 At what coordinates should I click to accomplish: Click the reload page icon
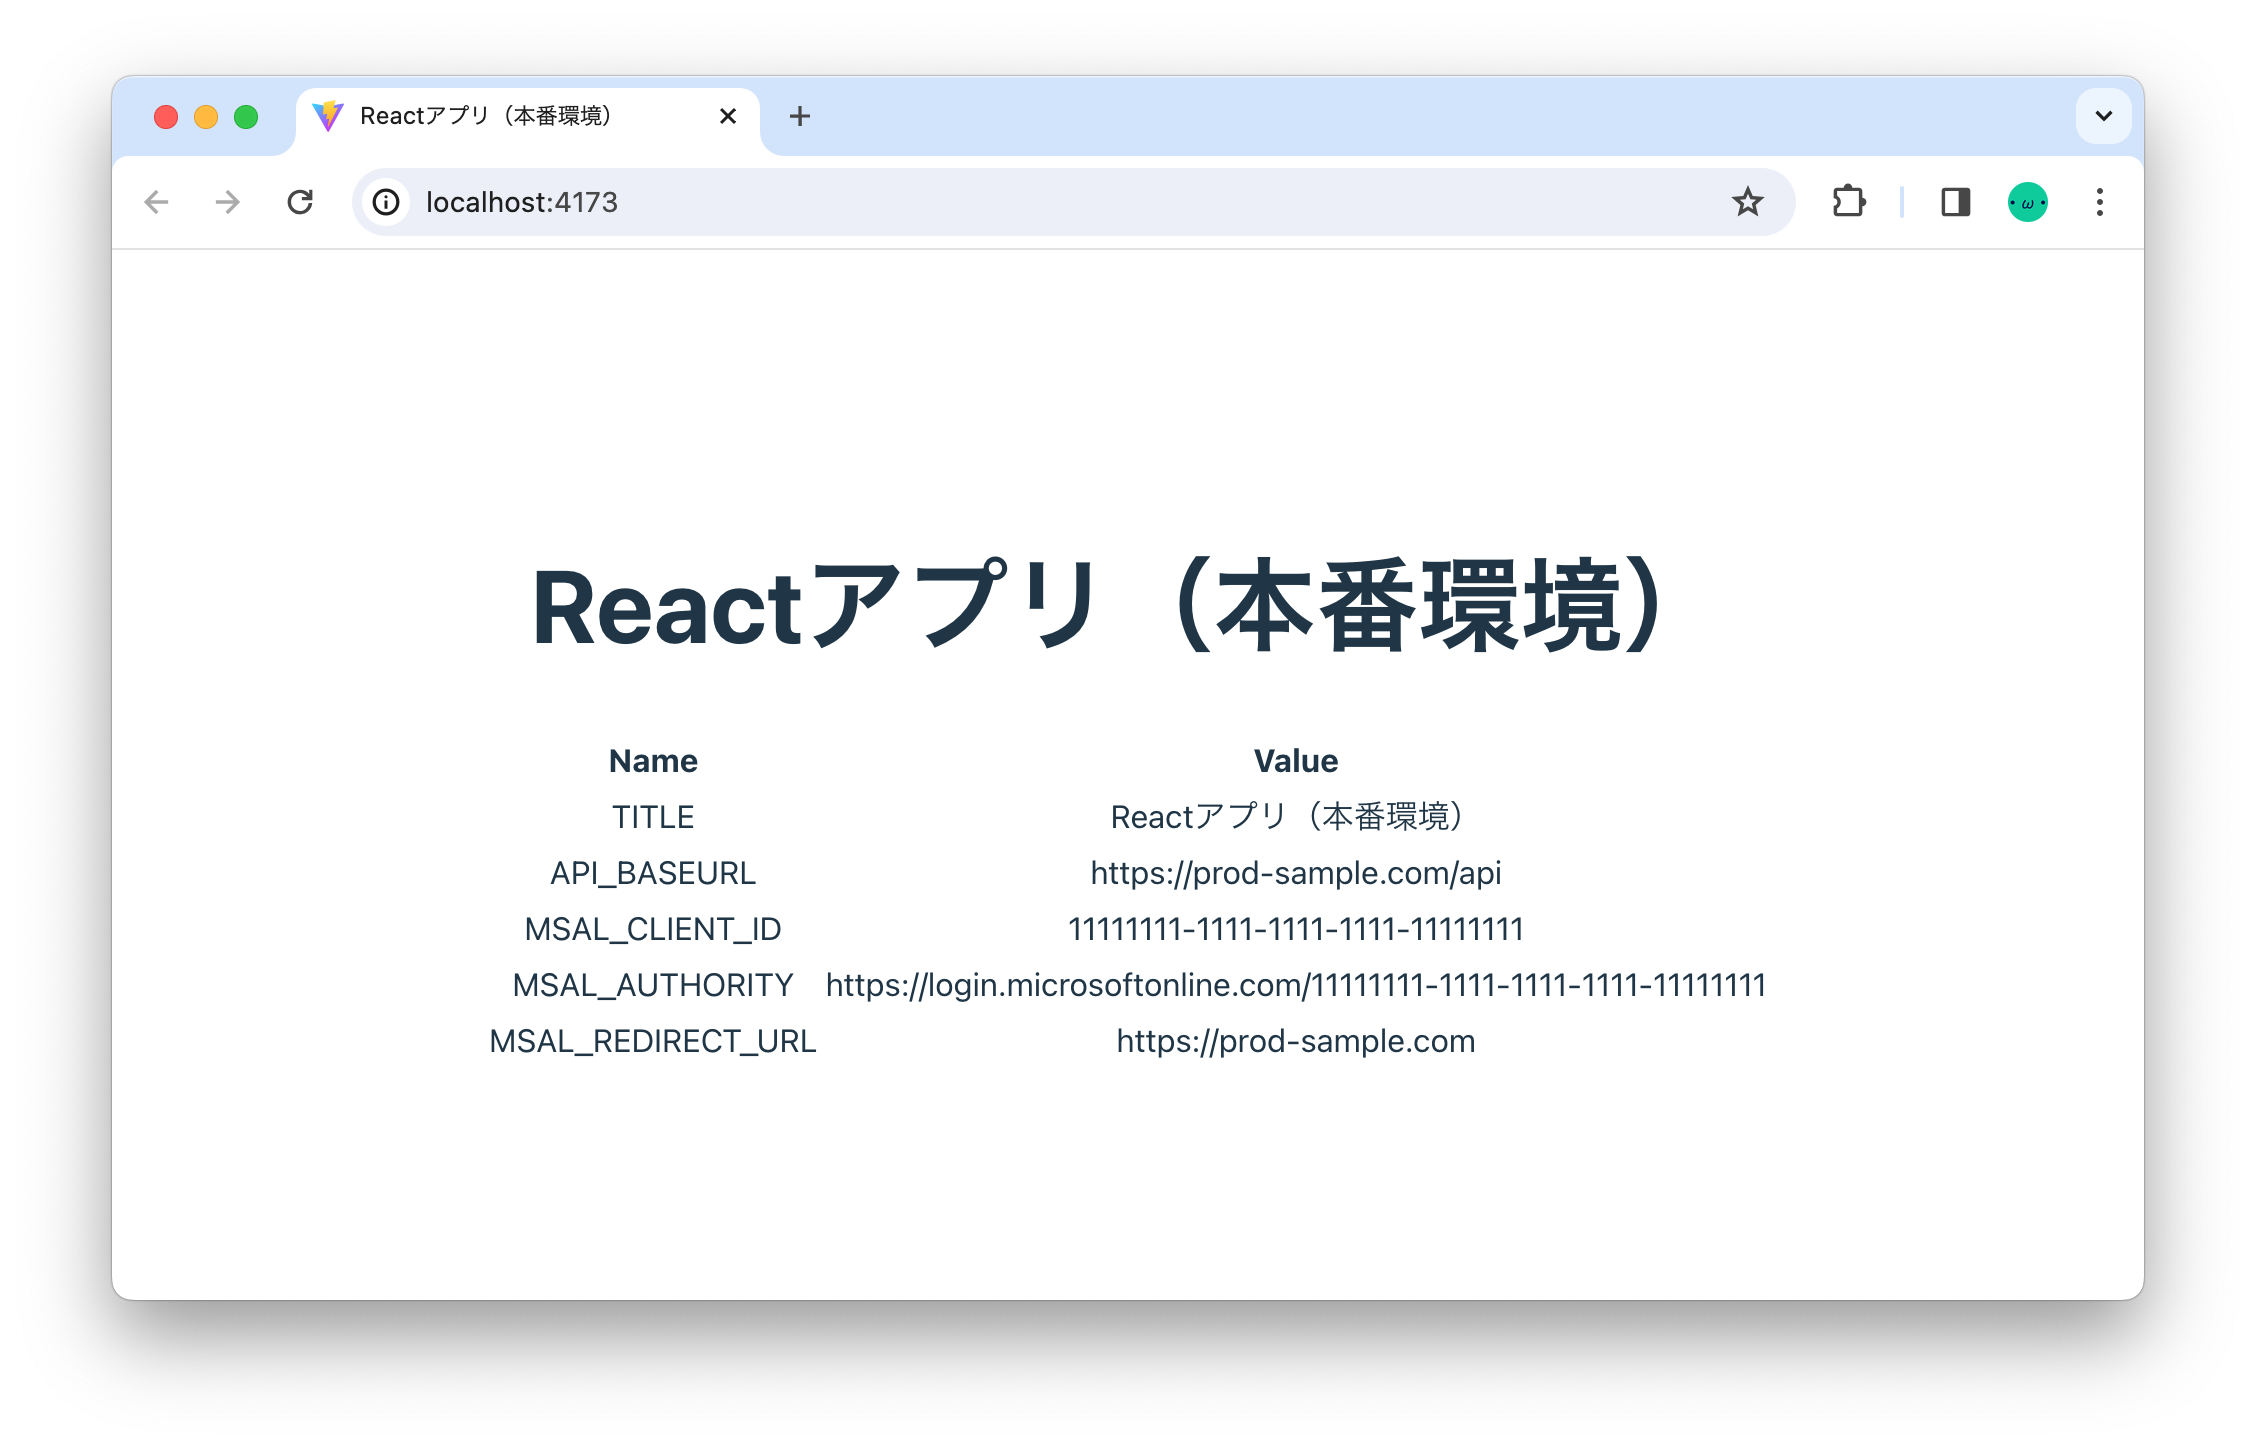[301, 202]
